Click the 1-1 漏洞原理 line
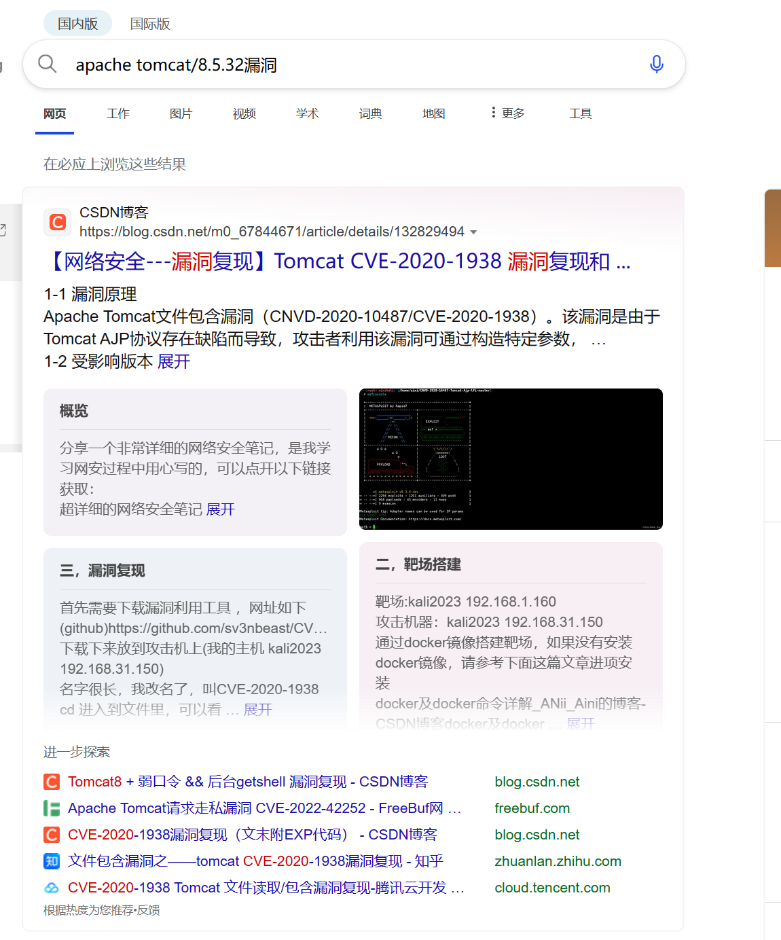The height and width of the screenshot is (940, 781). (90, 294)
